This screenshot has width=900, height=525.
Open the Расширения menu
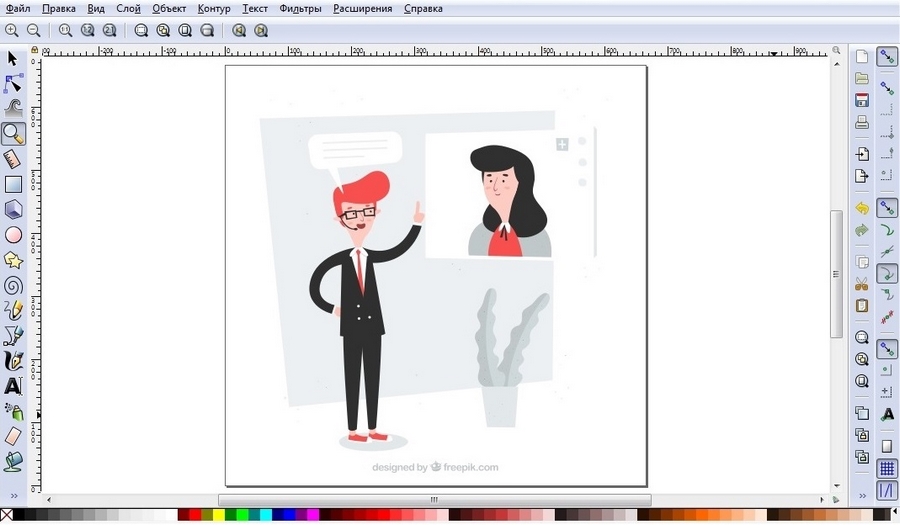(x=362, y=9)
